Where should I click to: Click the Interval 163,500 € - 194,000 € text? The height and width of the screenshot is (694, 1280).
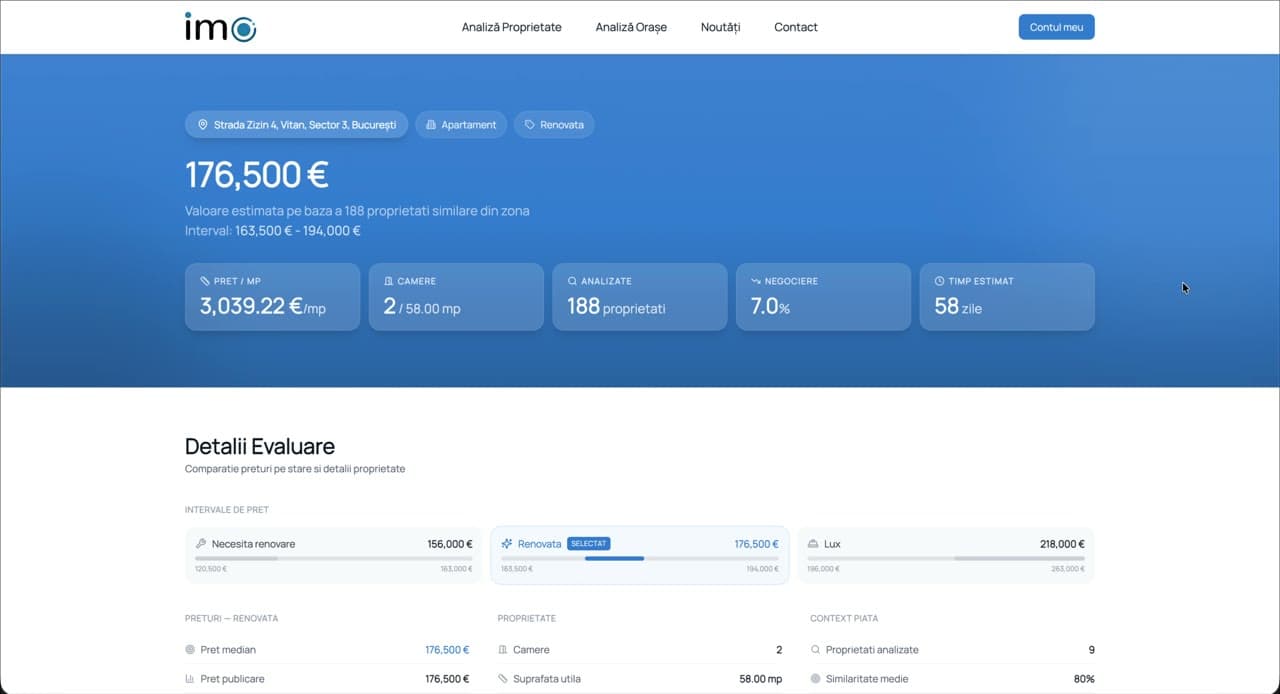click(x=273, y=231)
